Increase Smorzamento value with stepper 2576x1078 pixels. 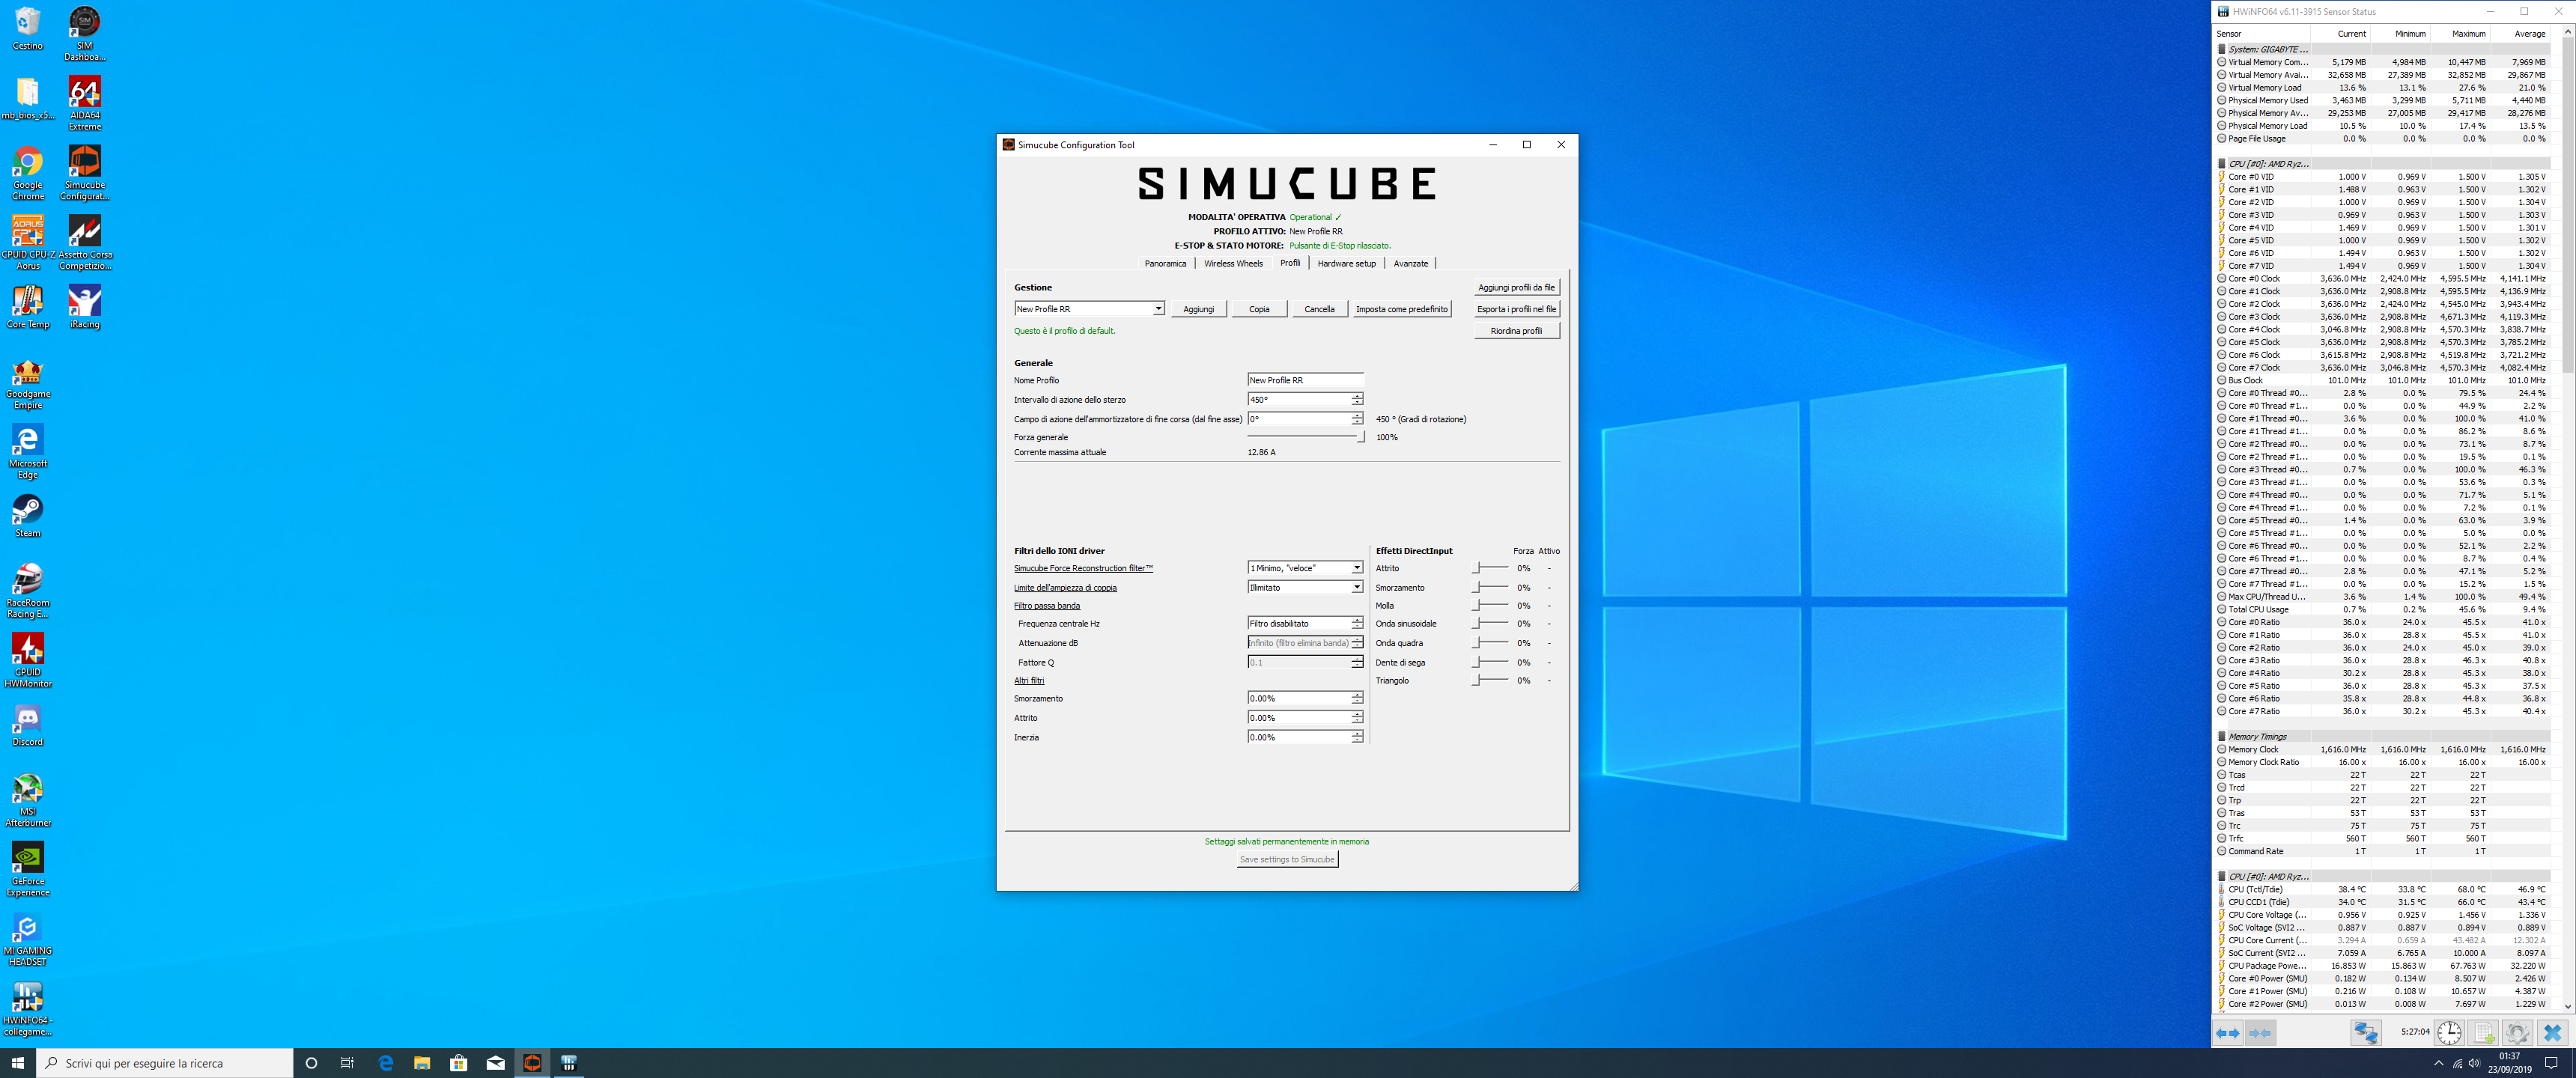tap(1357, 694)
